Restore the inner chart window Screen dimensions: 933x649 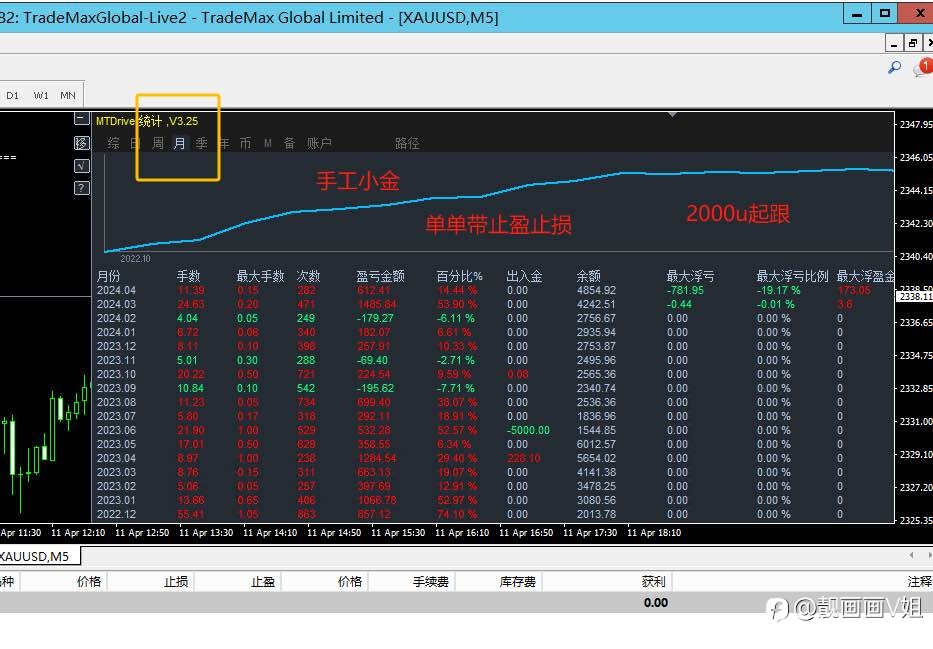click(913, 43)
